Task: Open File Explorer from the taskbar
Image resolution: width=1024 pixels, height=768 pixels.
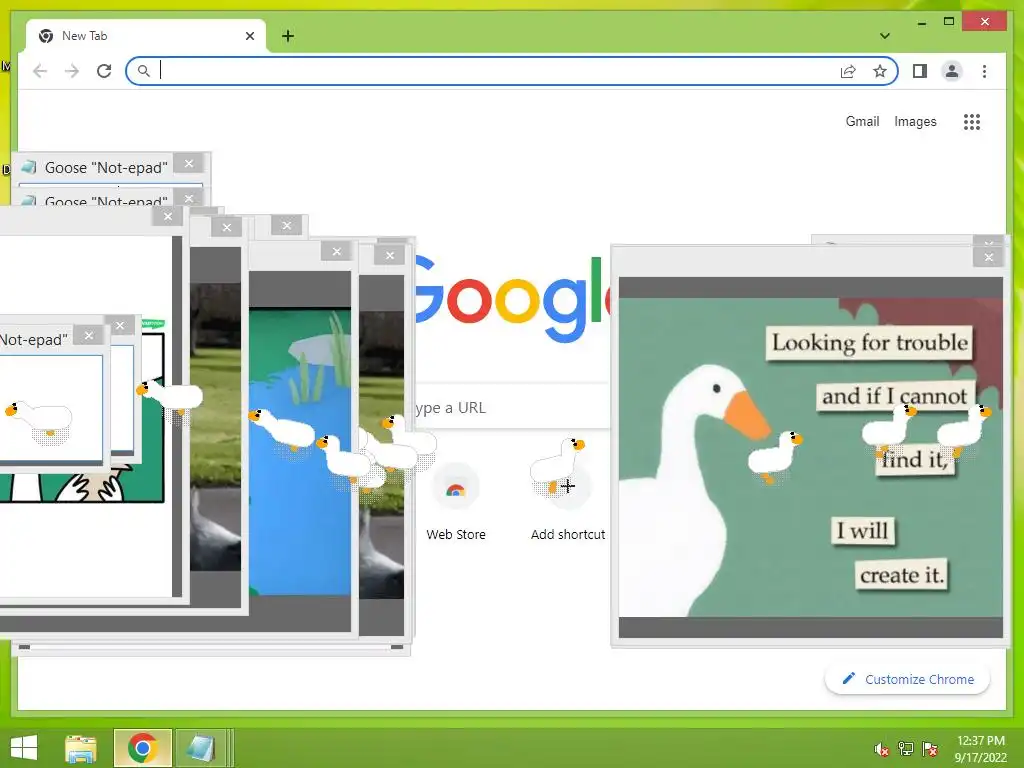Action: pyautogui.click(x=81, y=748)
